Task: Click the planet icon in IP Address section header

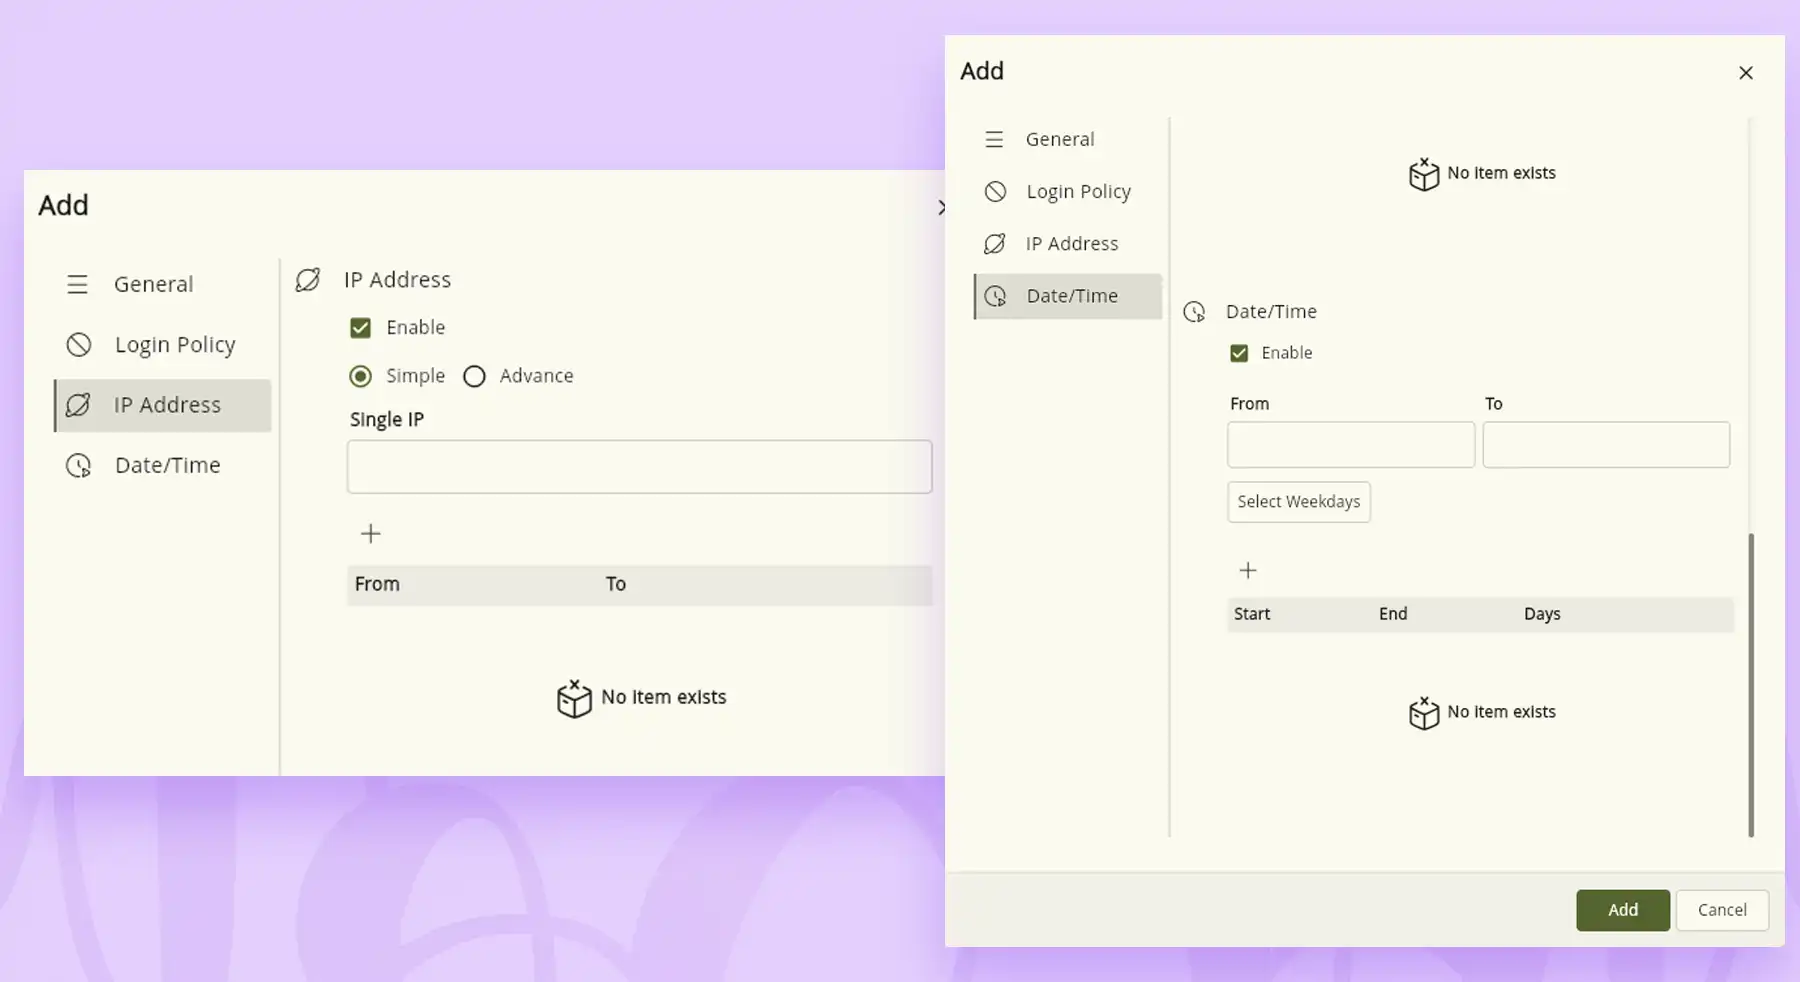Action: [308, 280]
